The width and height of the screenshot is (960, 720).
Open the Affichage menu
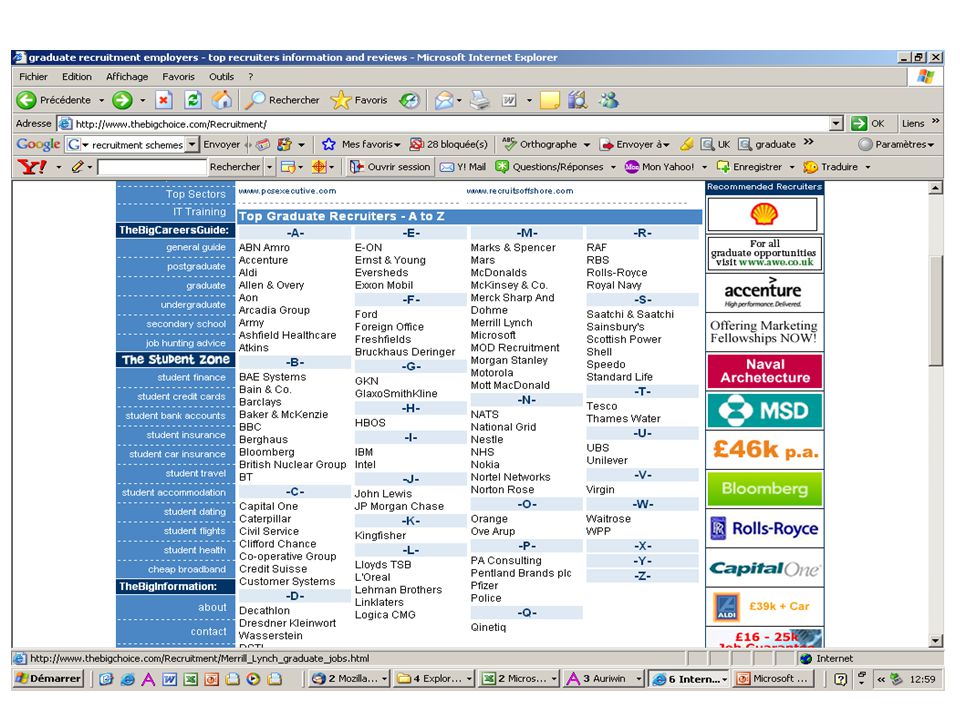[x=127, y=77]
